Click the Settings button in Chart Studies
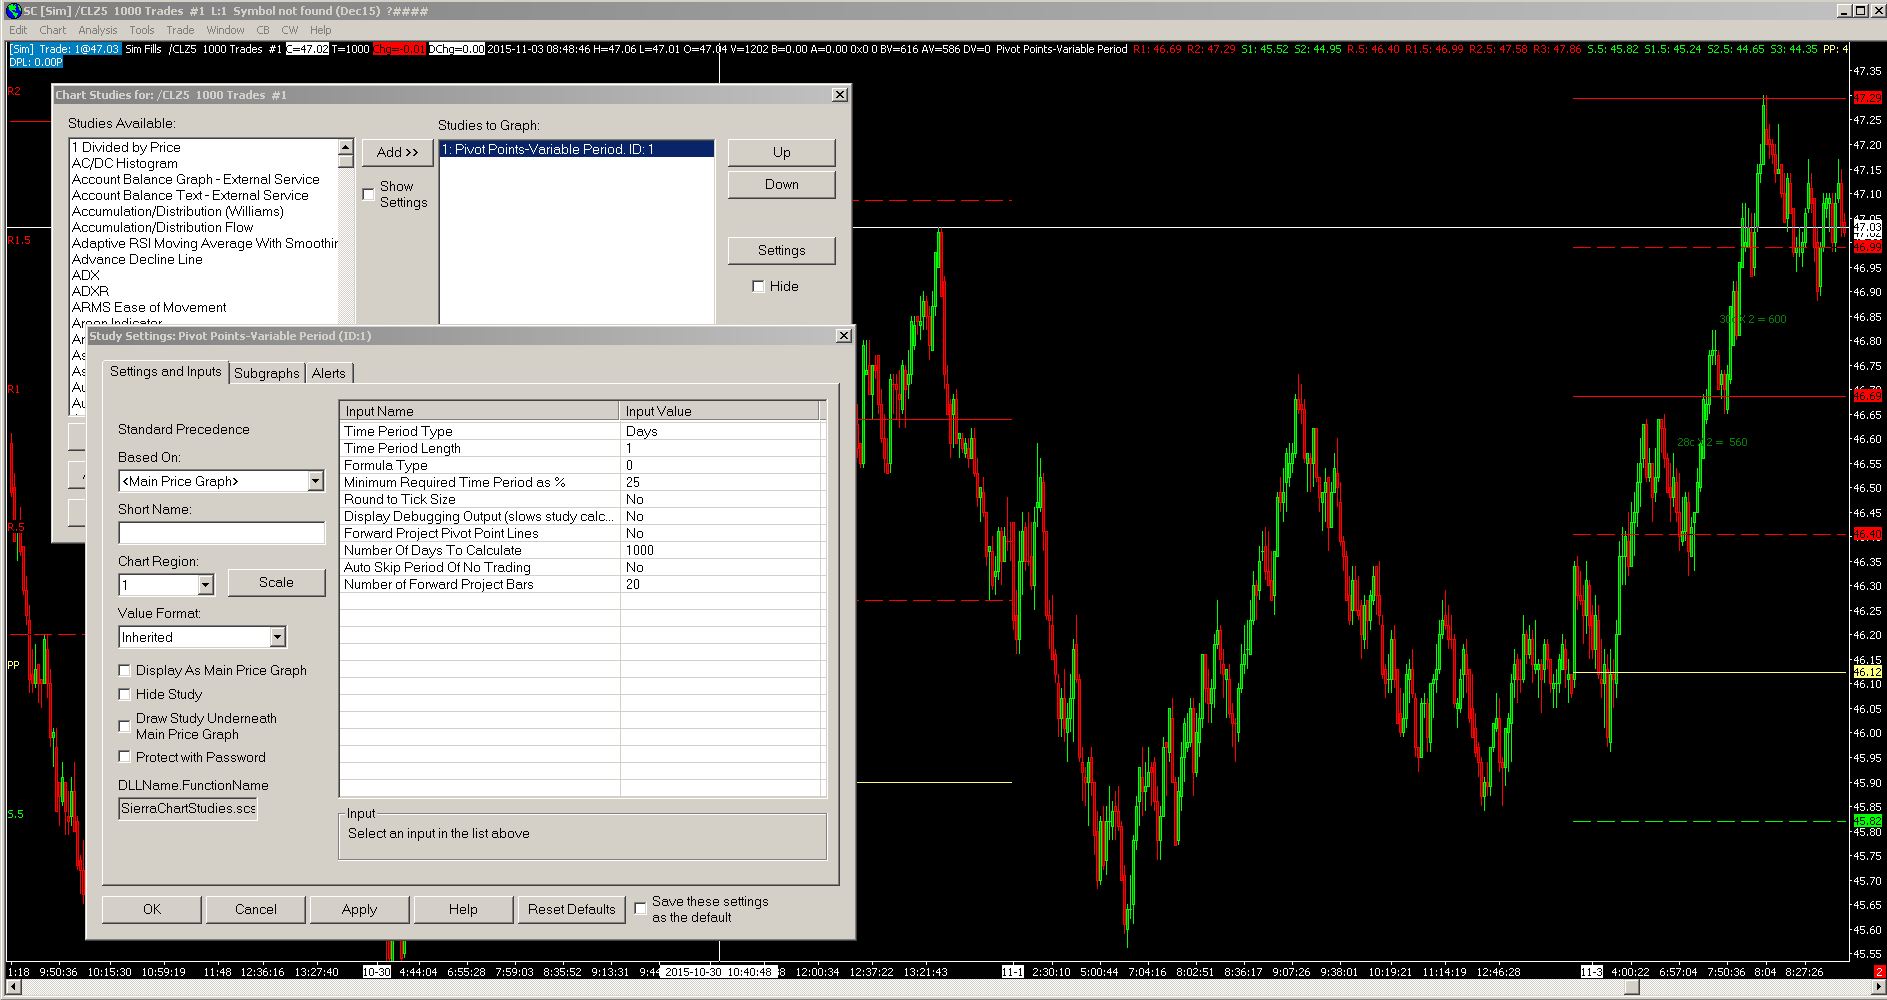 coord(782,250)
